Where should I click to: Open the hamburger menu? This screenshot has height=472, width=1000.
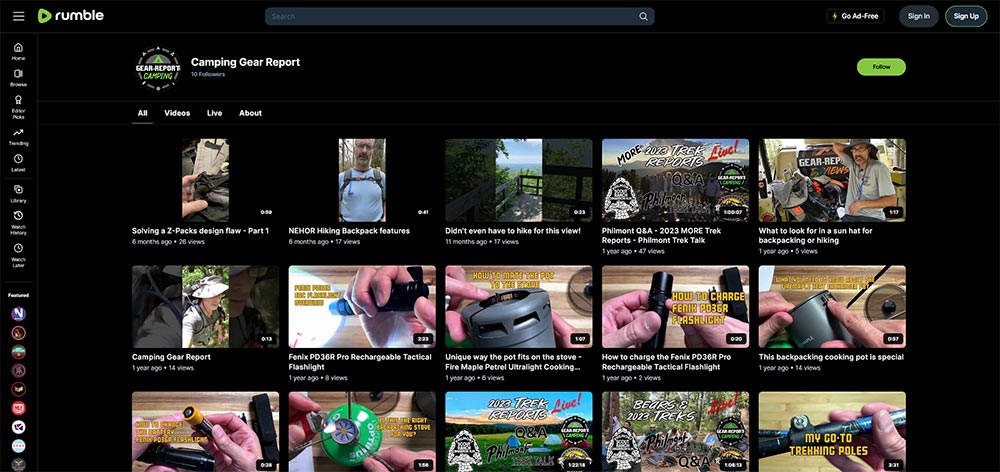18,16
